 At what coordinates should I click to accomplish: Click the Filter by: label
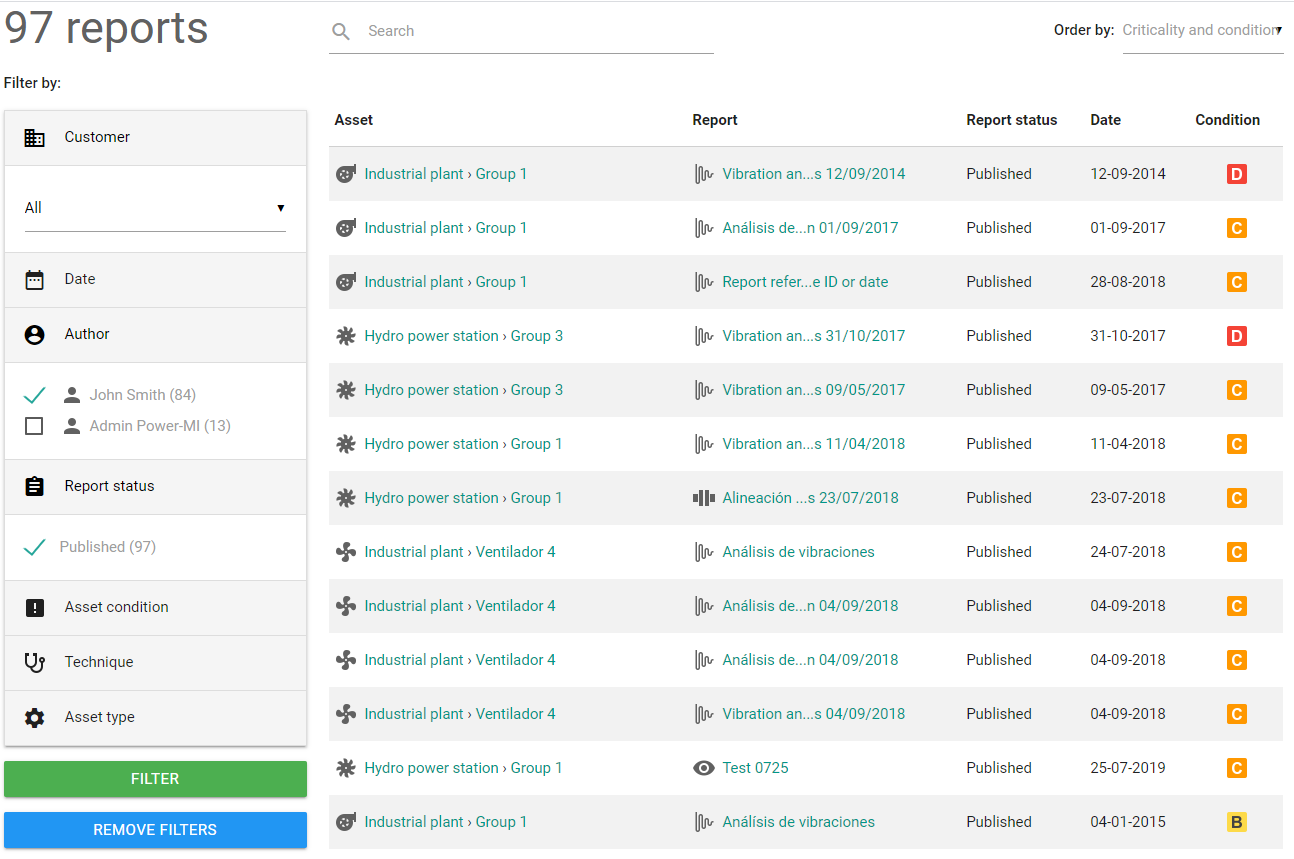tap(33, 83)
